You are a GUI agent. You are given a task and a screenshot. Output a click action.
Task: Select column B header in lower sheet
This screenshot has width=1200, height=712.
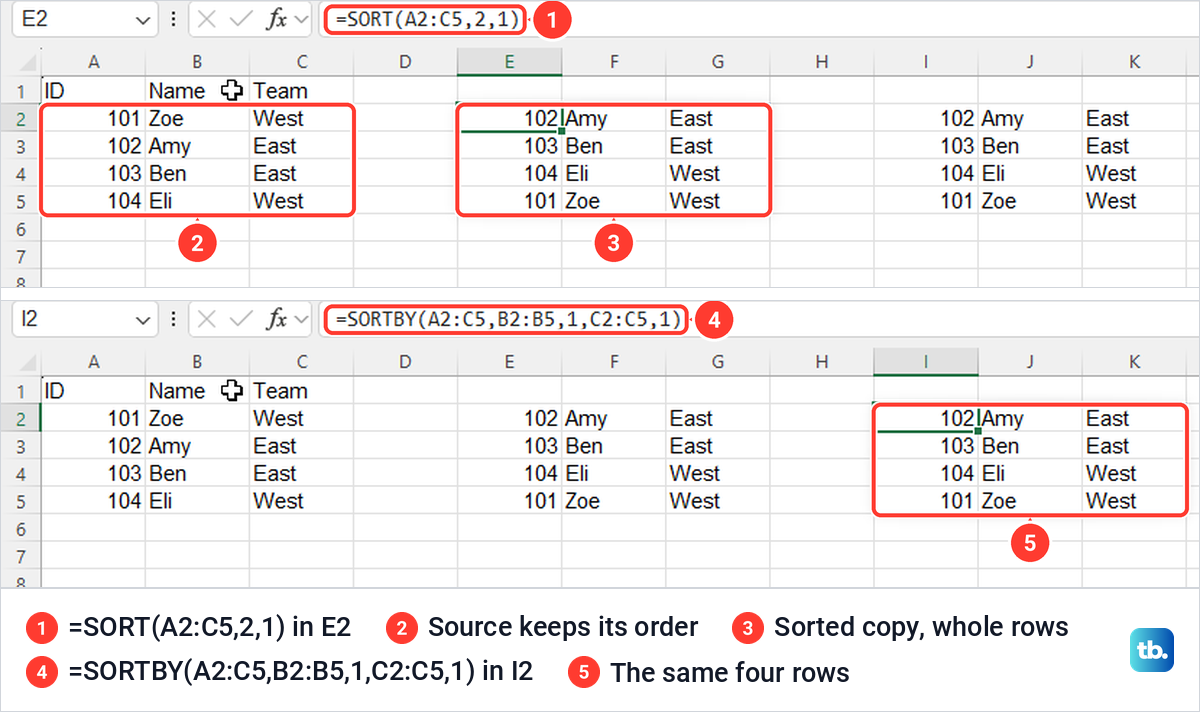[x=197, y=362]
